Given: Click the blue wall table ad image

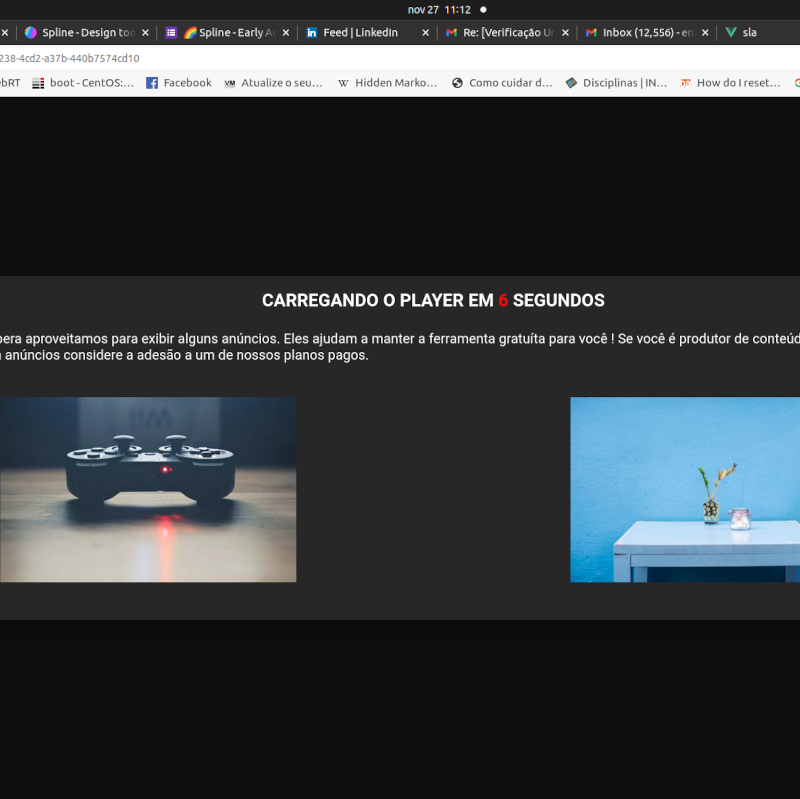Looking at the screenshot, I should [x=685, y=489].
